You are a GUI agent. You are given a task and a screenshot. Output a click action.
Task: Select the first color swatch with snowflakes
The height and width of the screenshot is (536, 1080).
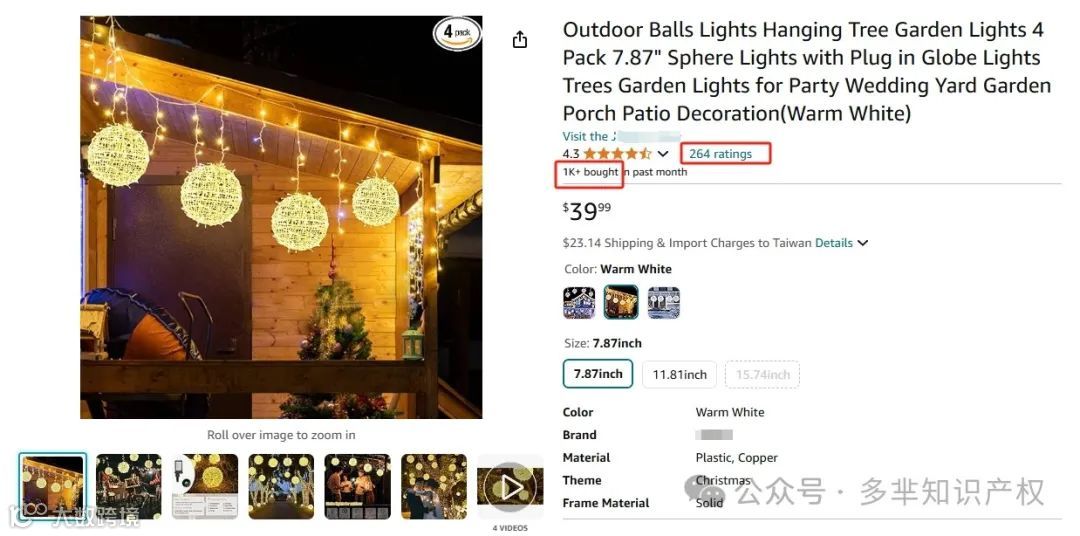(x=579, y=302)
